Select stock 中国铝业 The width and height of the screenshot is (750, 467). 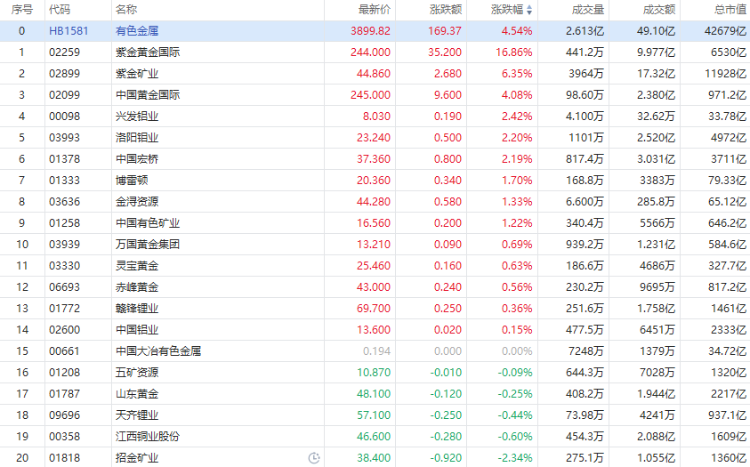tap(137, 330)
